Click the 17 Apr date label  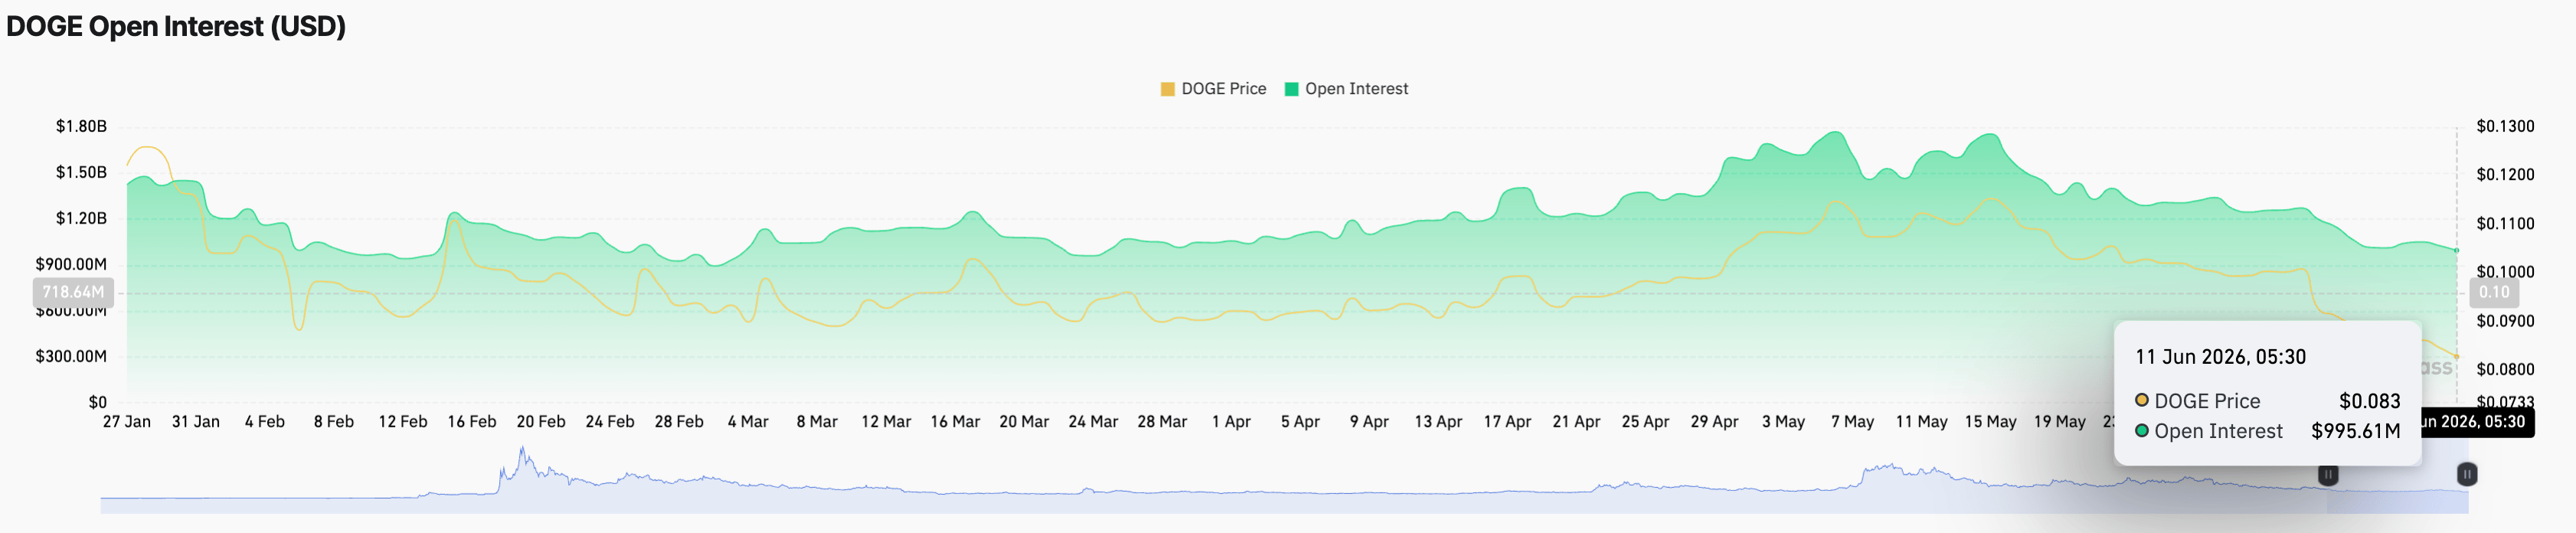pos(1507,422)
